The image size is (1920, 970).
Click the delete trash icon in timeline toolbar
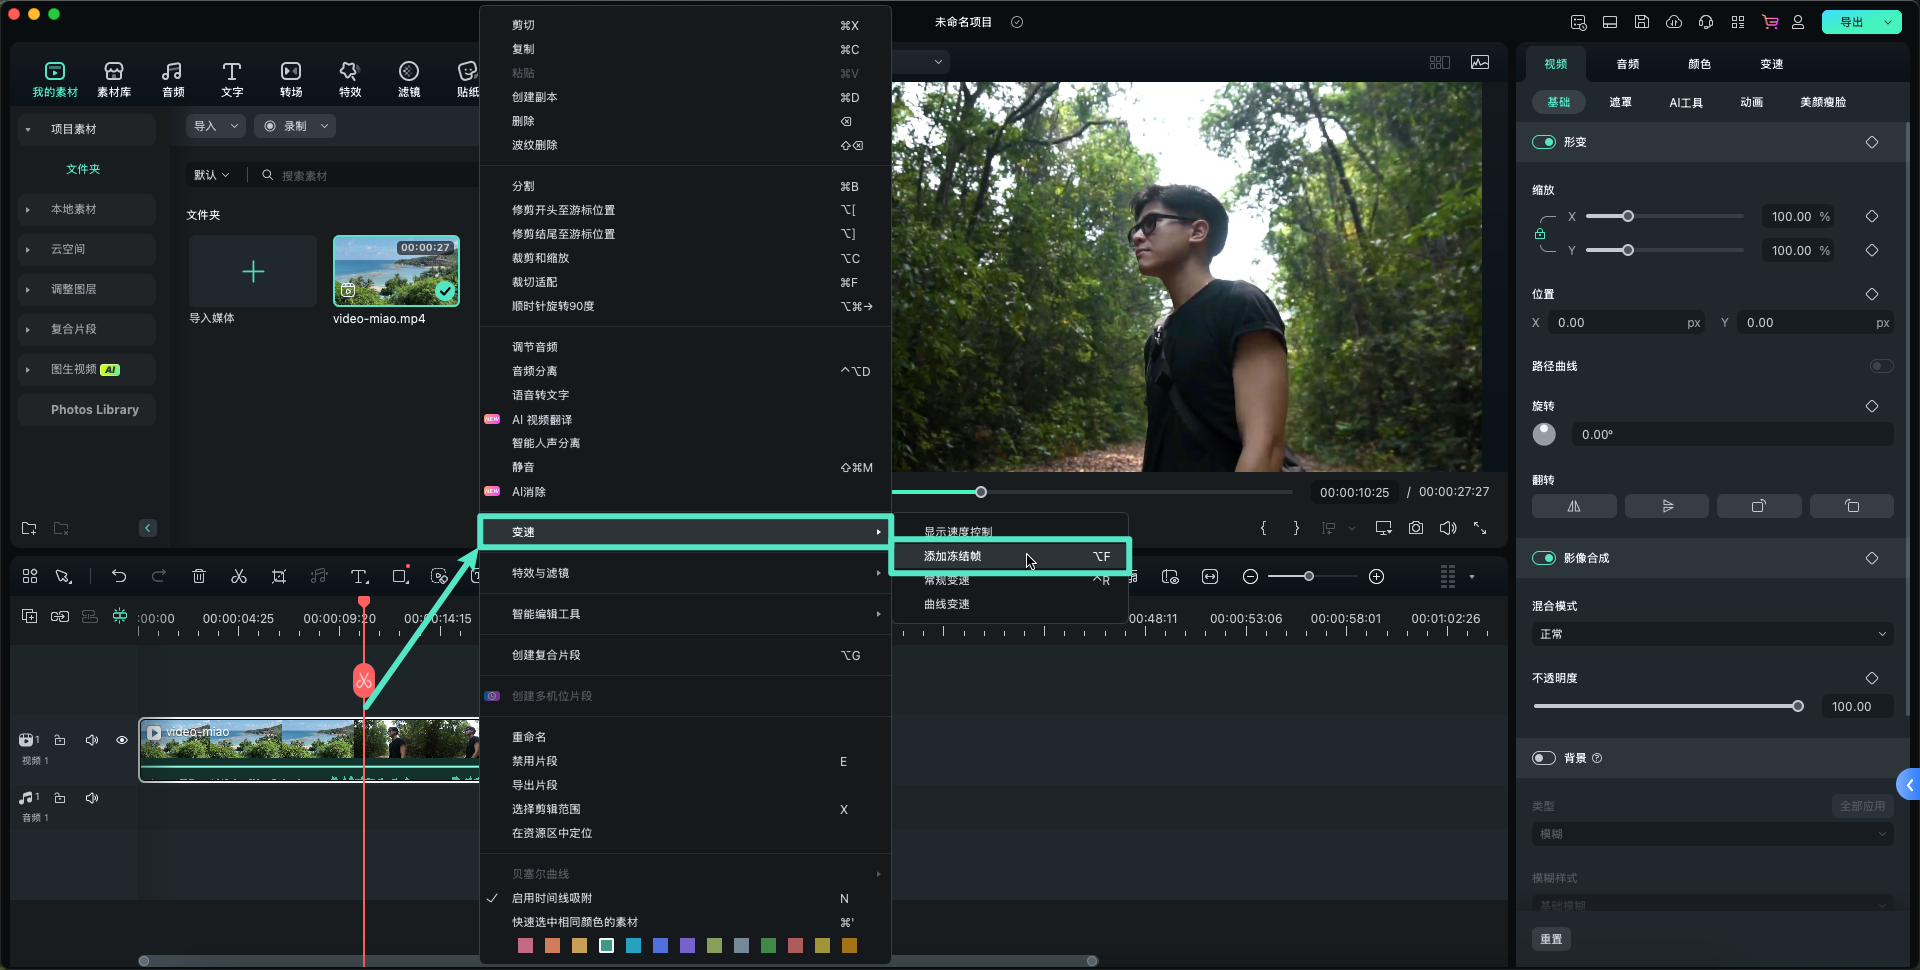pos(199,576)
